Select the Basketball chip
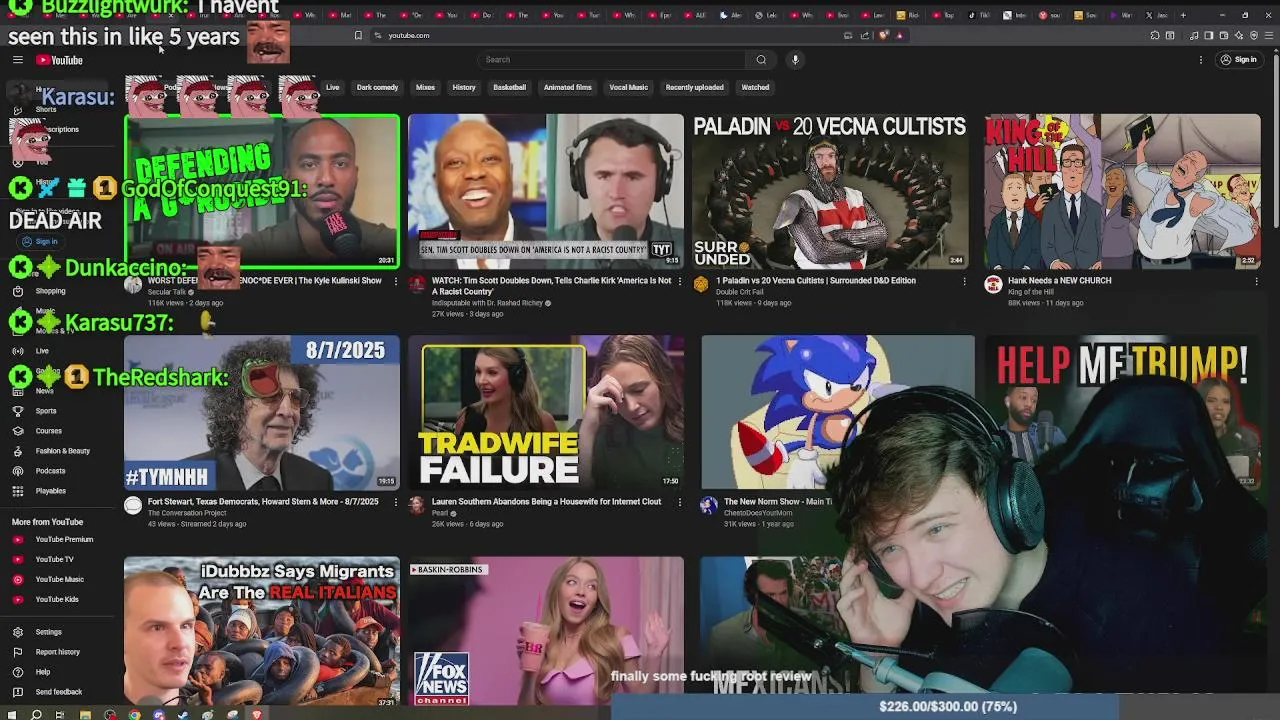Viewport: 1280px width, 720px height. coord(509,87)
